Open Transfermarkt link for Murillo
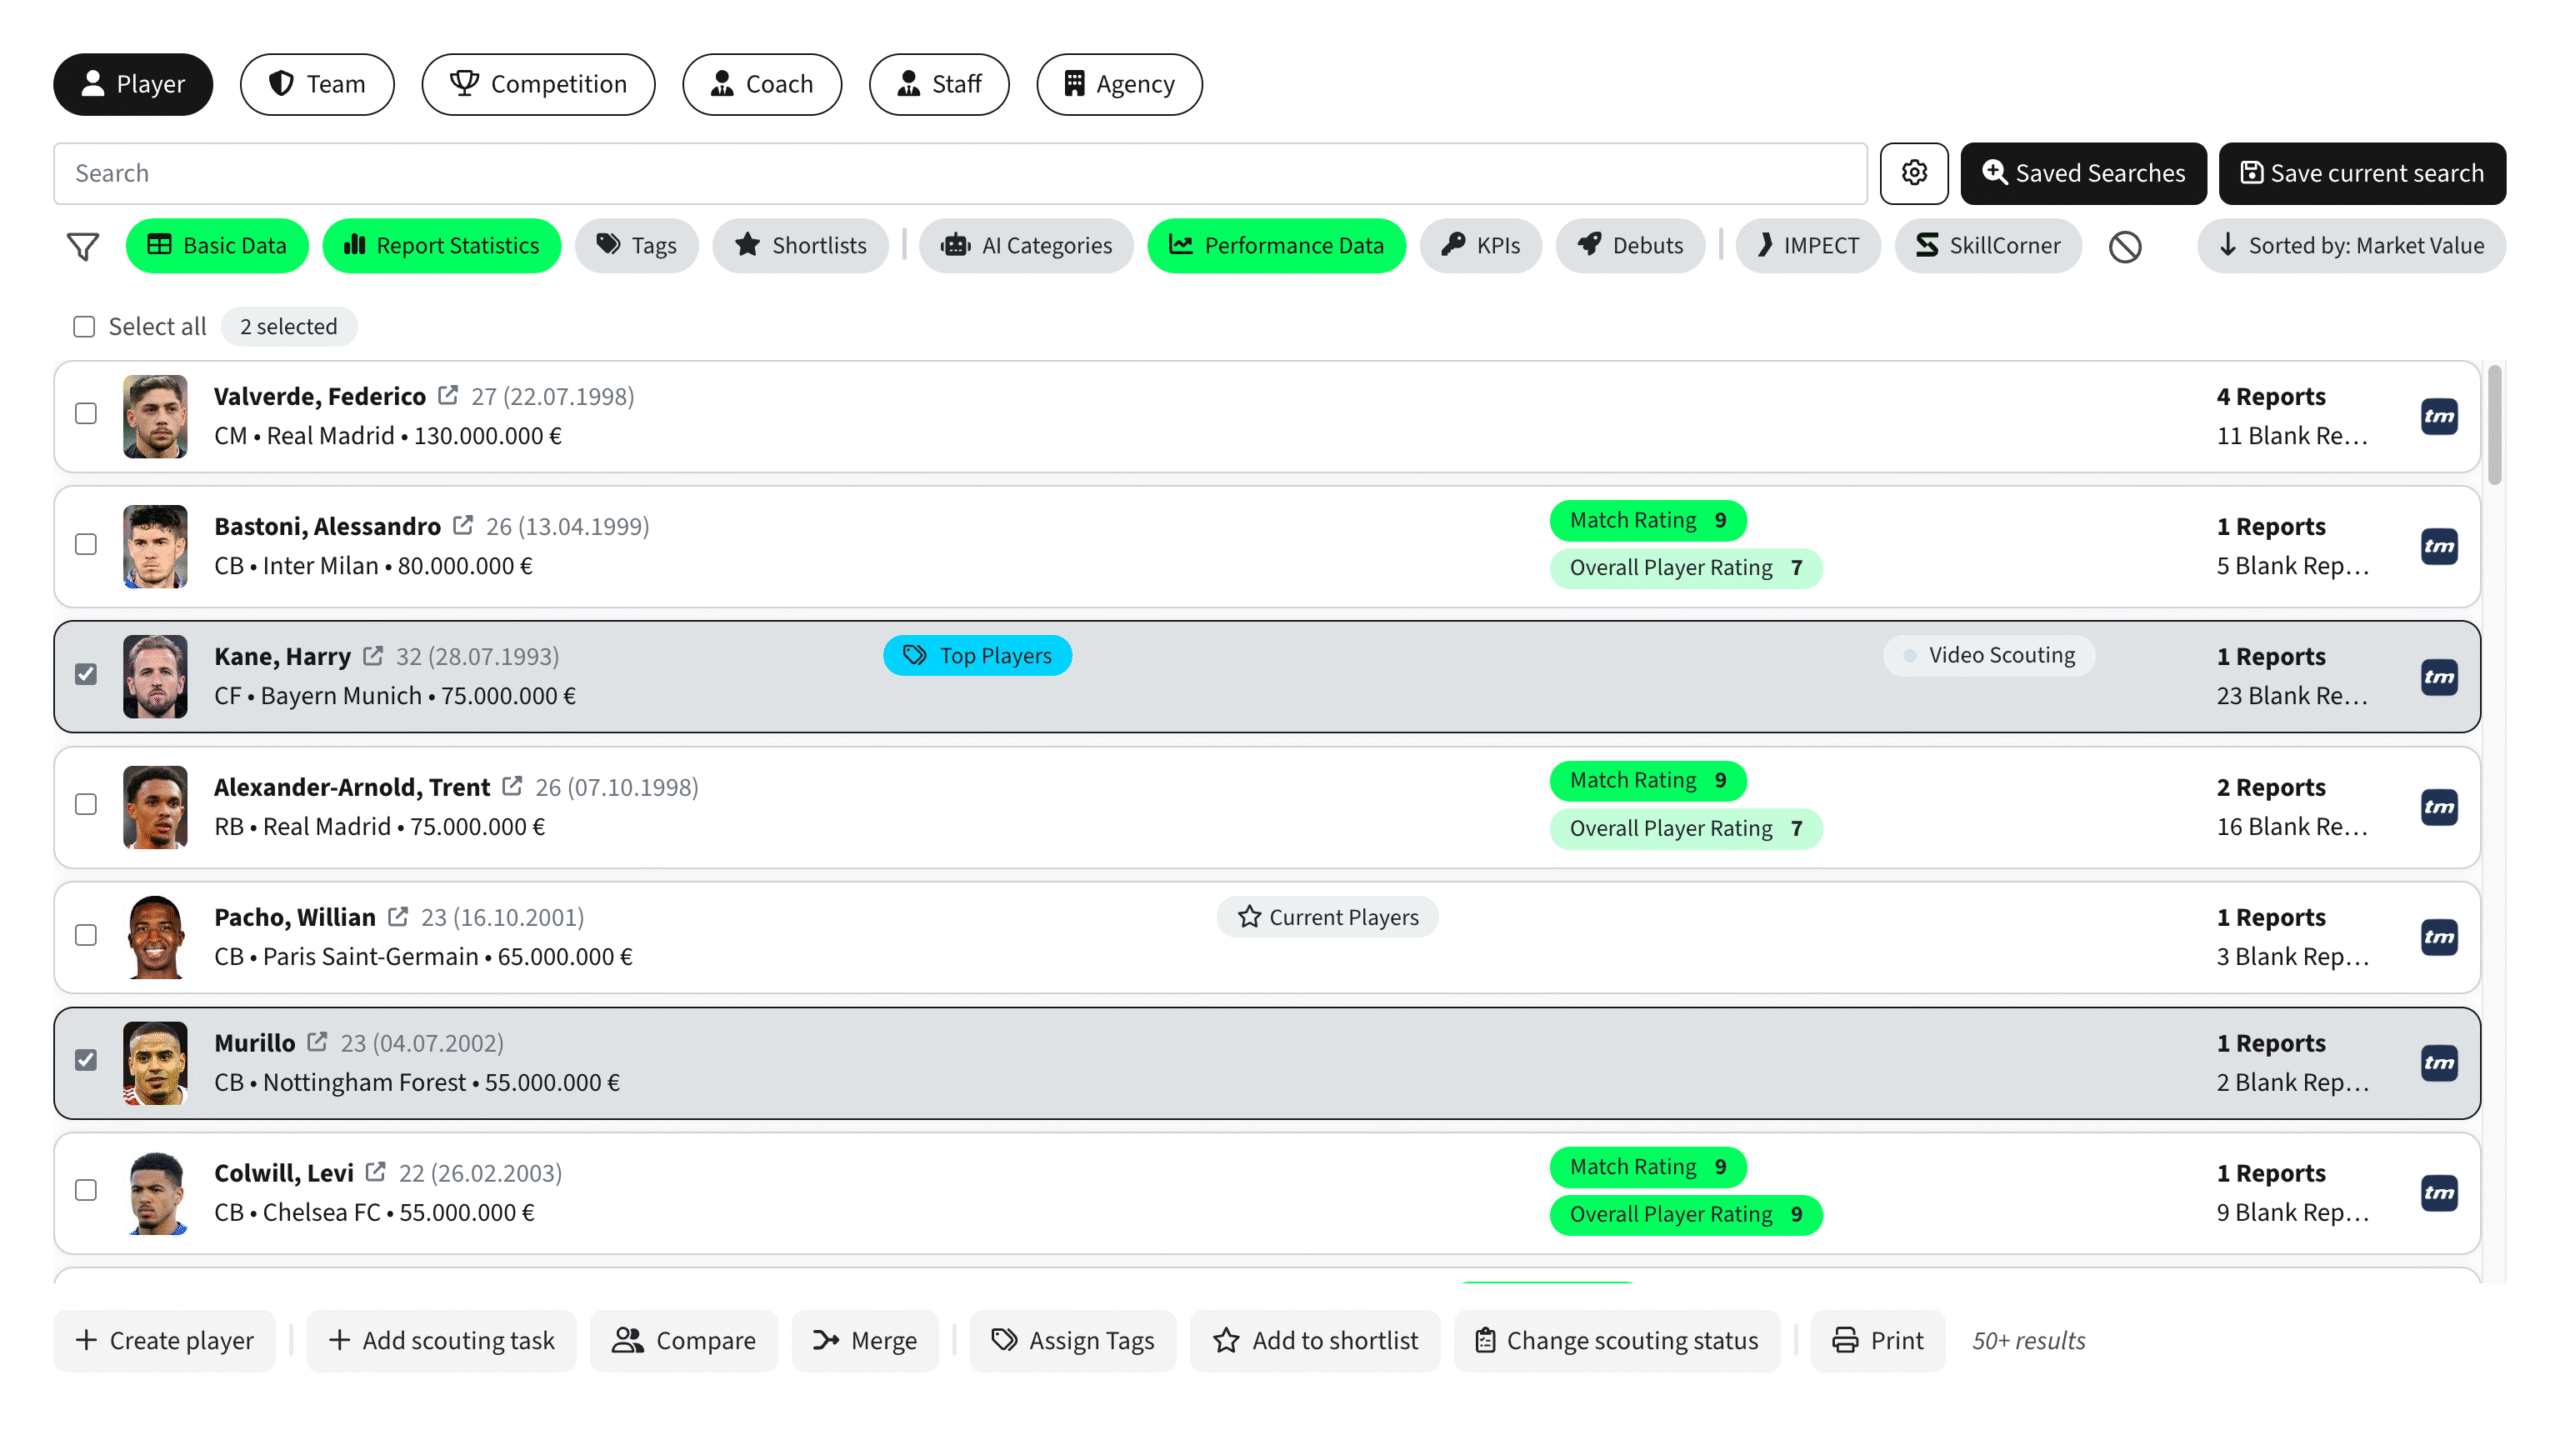Screen dimensions: 2560x1440 coord(2439,1063)
